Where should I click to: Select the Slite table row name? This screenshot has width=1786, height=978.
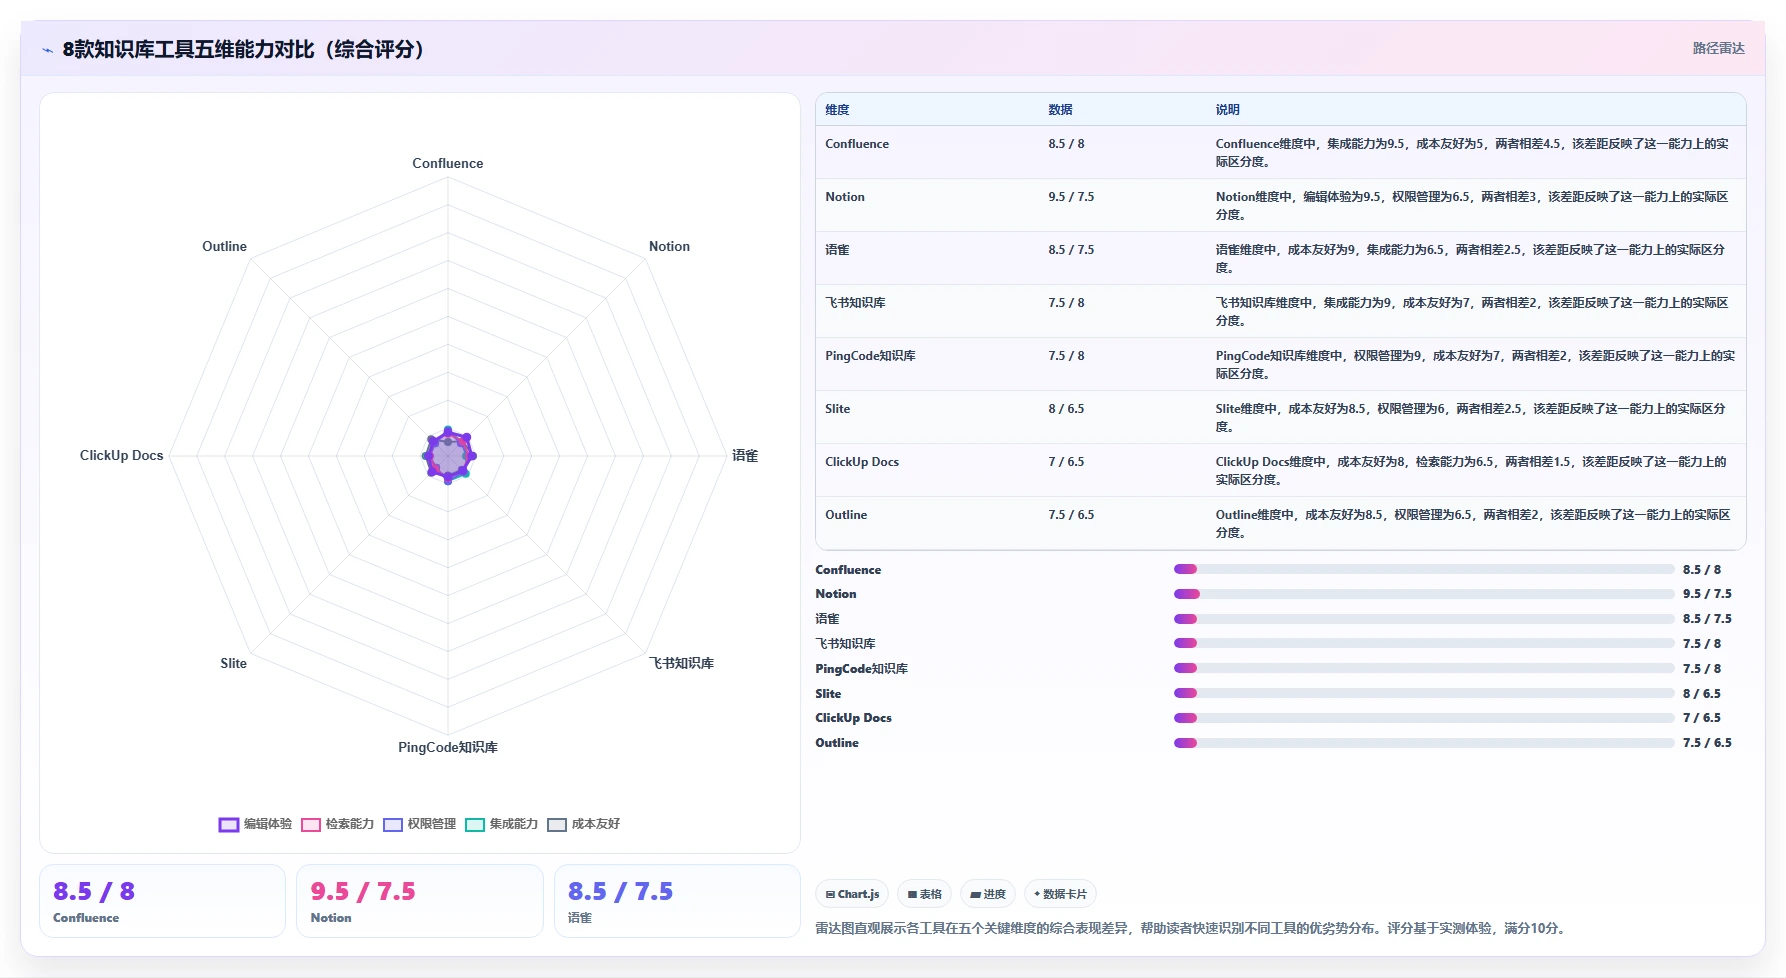click(838, 409)
